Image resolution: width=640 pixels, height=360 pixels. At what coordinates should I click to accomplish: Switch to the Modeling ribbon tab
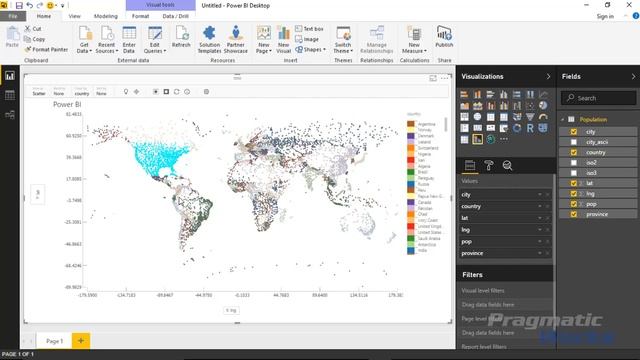click(x=105, y=16)
